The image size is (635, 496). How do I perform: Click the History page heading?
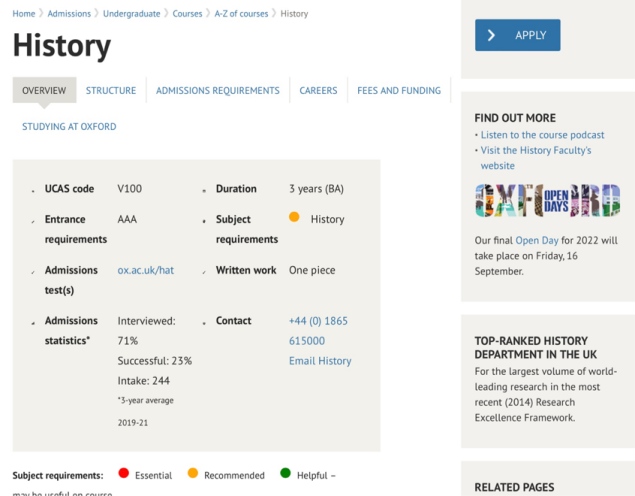[62, 45]
